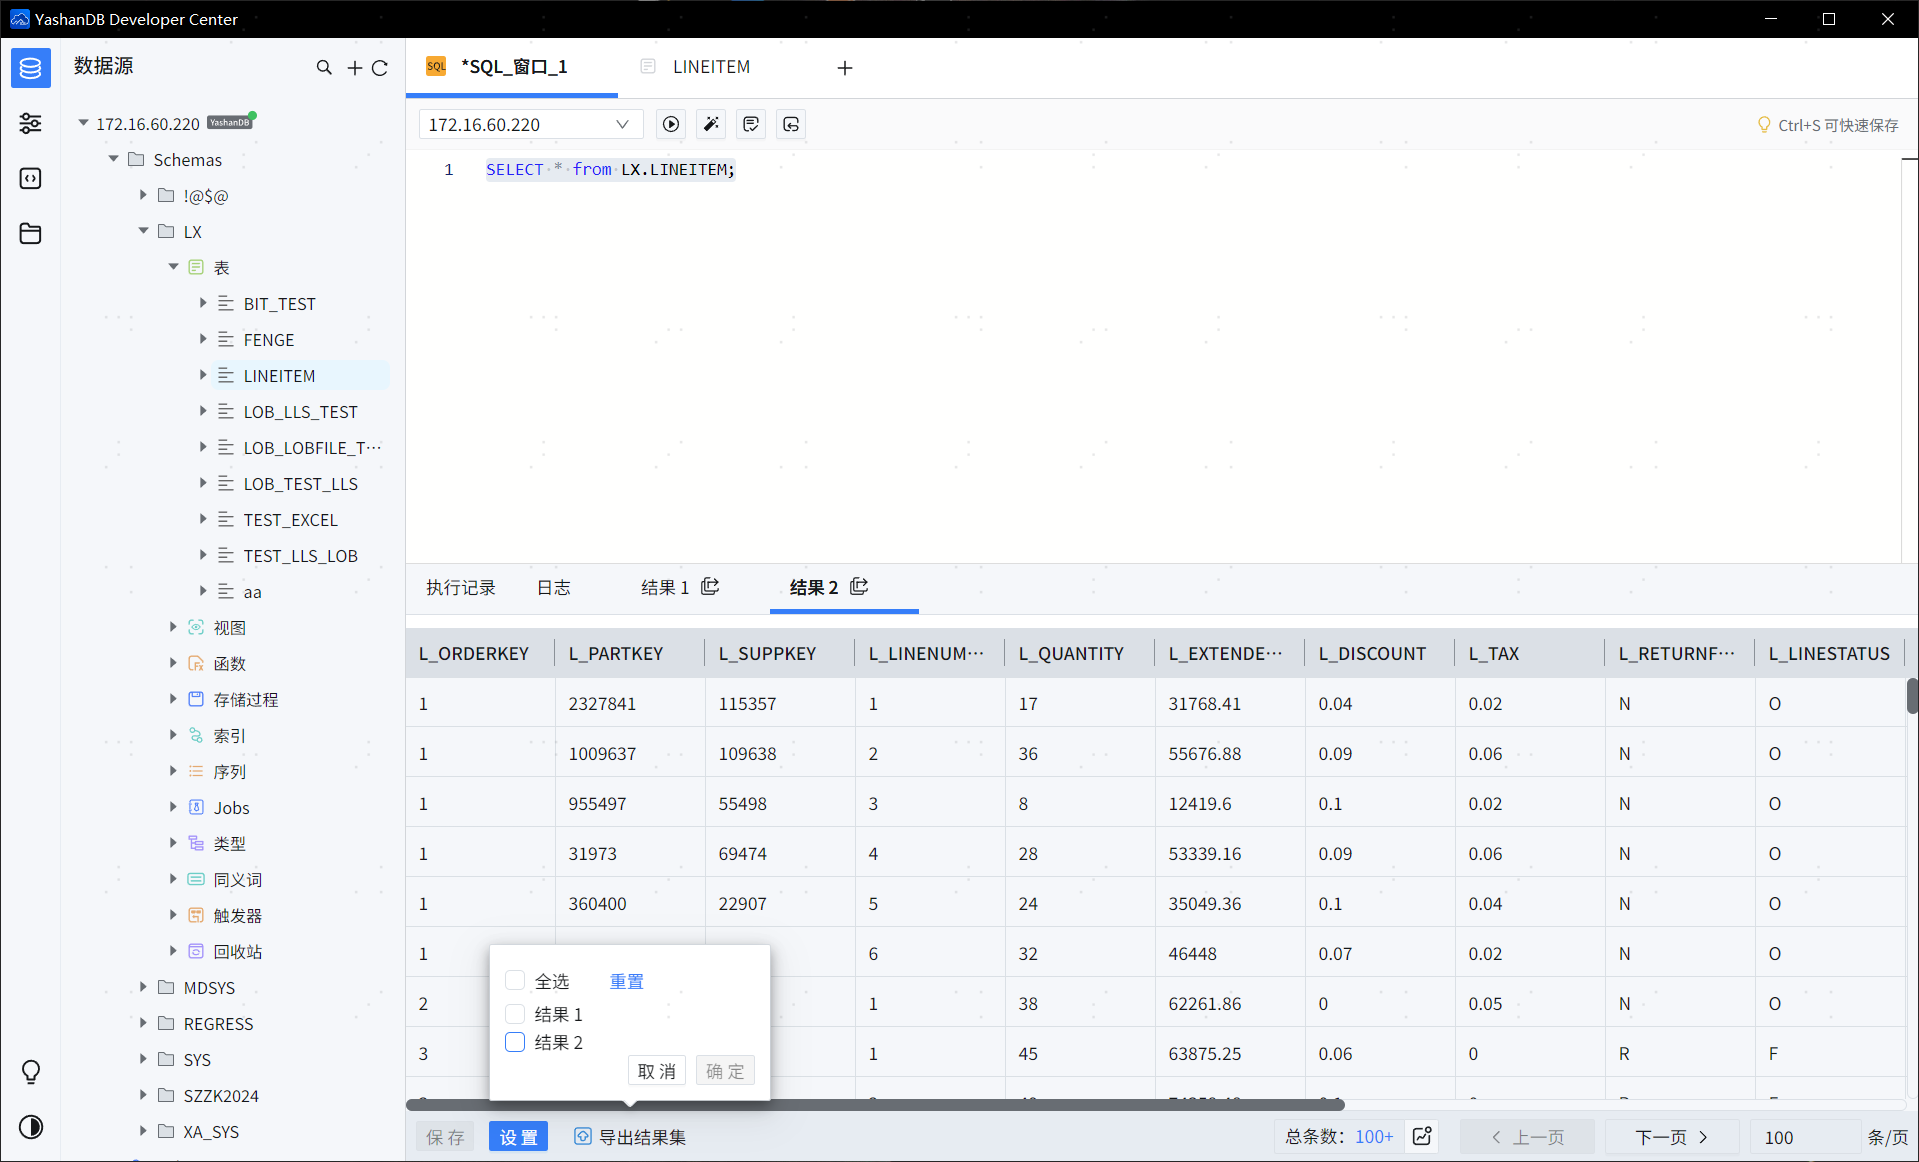Click the 取消 button in popup
Viewport: 1919px width, 1162px height.
point(656,1071)
